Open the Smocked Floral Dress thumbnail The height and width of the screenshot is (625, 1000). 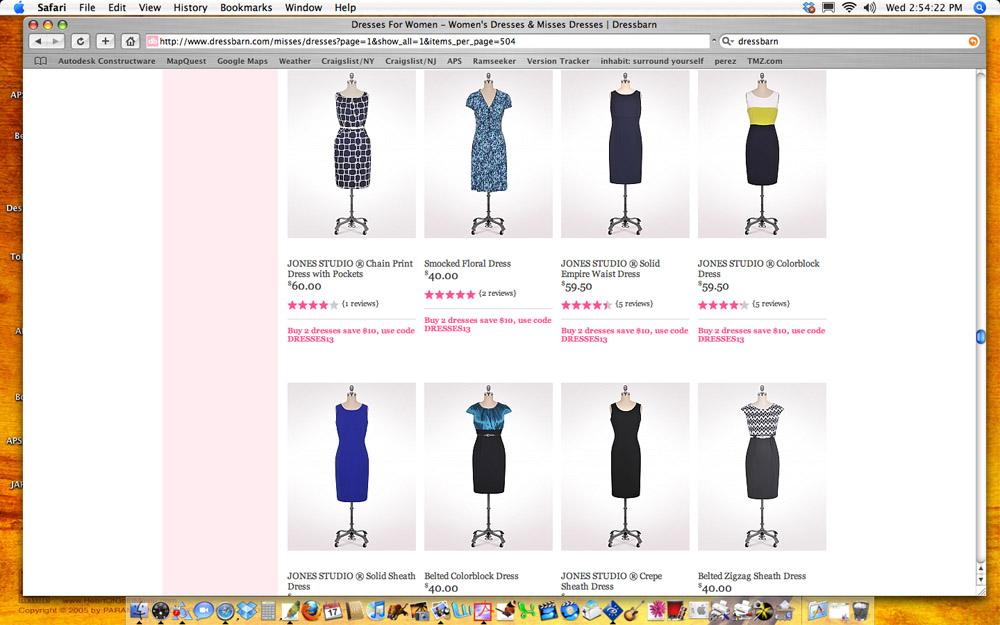pyautogui.click(x=489, y=154)
